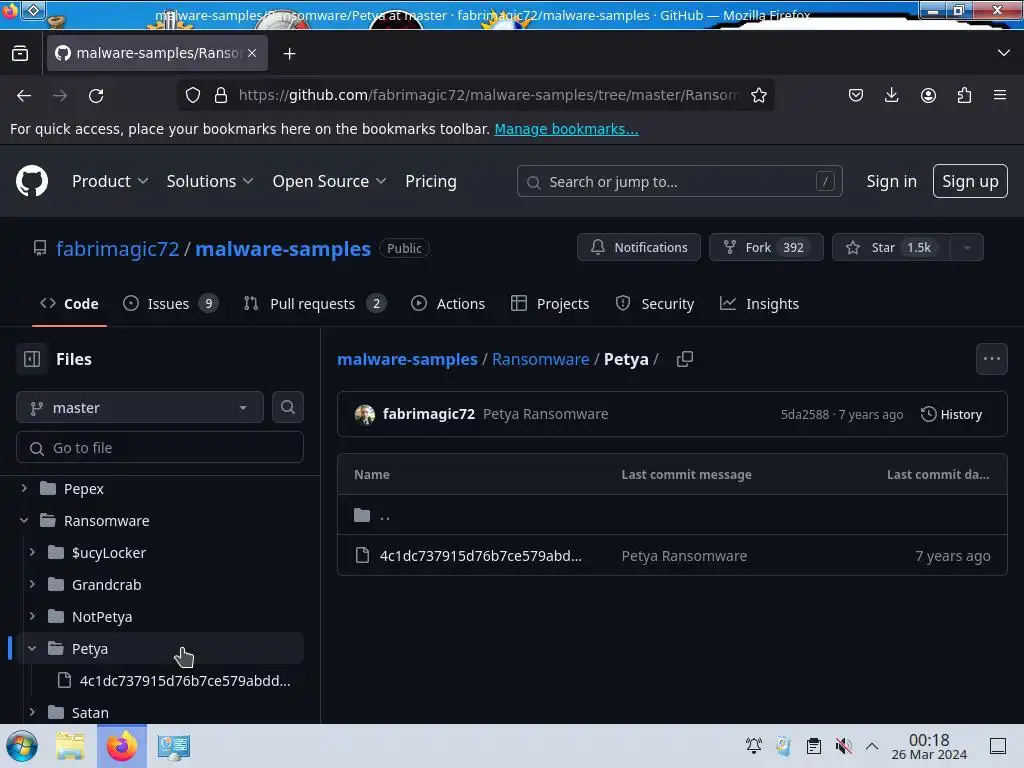Image resolution: width=1024 pixels, height=768 pixels.
Task: Fork the repository
Action: 766,248
